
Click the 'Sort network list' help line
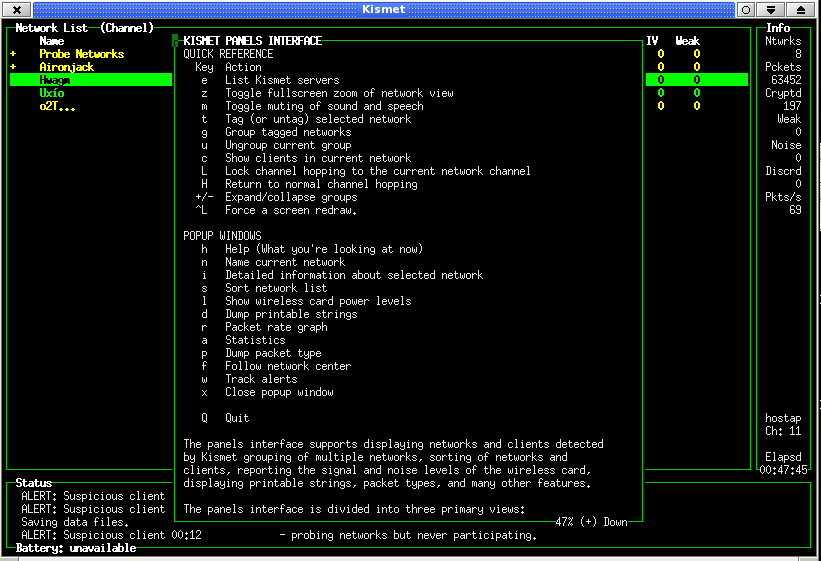275,288
